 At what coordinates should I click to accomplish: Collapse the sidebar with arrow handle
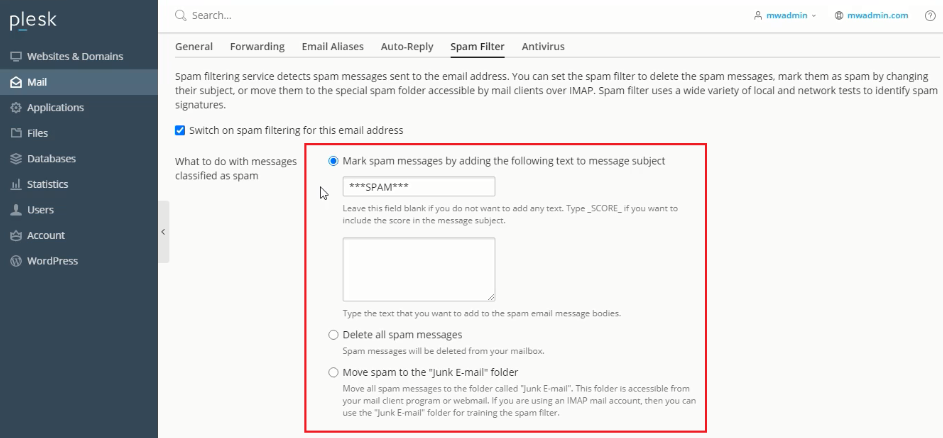(x=164, y=232)
